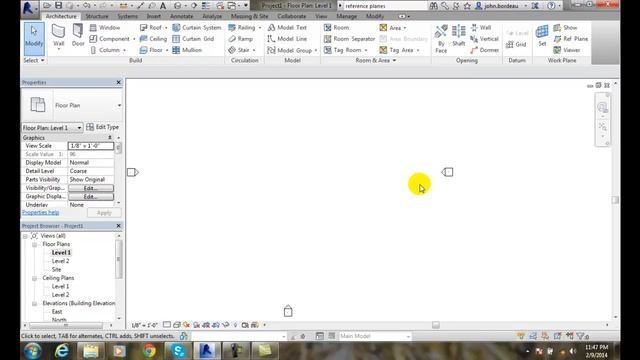Image resolution: width=640 pixels, height=360 pixels.
Task: Open Level 2 floor plan in browser
Action: pos(60,261)
